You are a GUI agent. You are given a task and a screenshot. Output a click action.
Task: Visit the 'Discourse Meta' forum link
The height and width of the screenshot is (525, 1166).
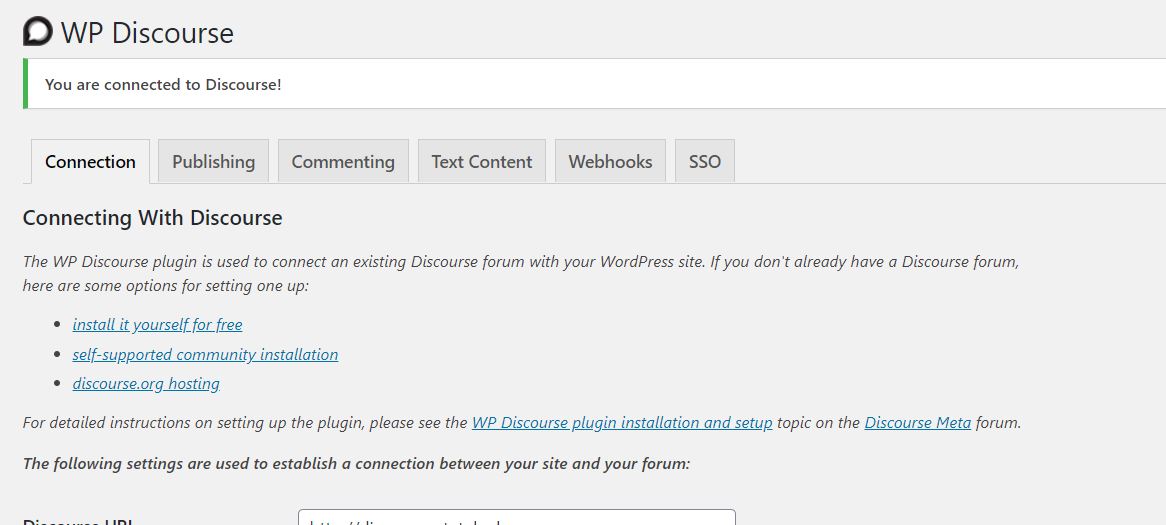pos(918,423)
